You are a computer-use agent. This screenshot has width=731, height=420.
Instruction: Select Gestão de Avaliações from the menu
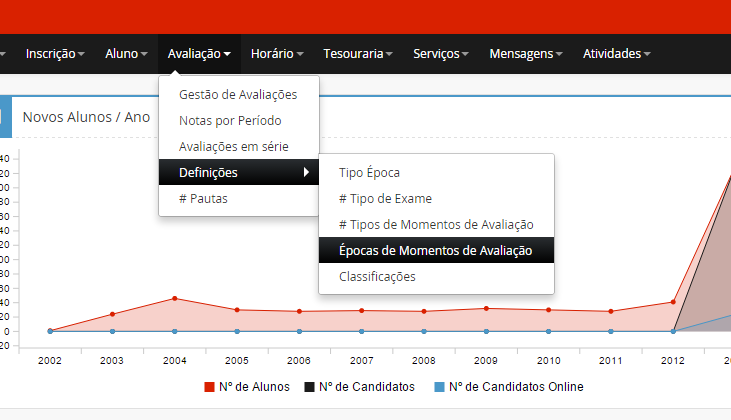(x=238, y=95)
